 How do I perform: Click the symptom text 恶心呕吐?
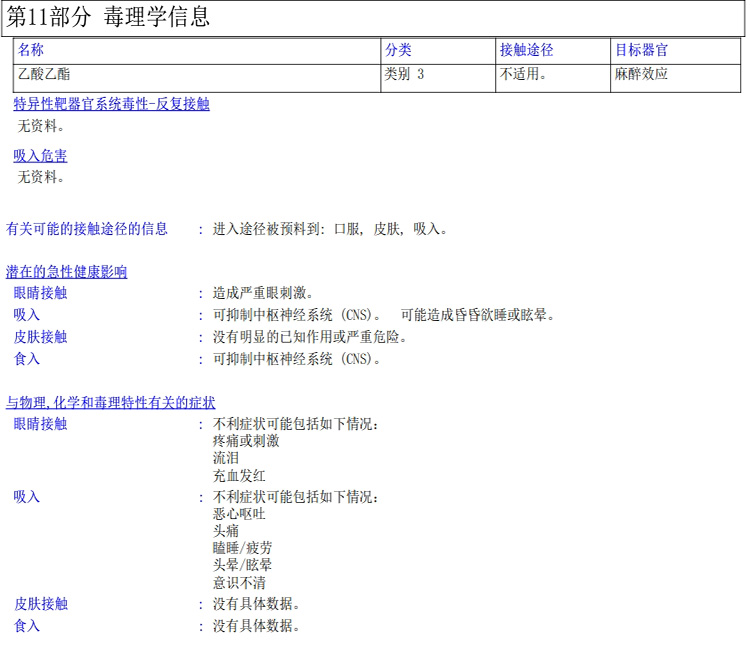[239, 514]
